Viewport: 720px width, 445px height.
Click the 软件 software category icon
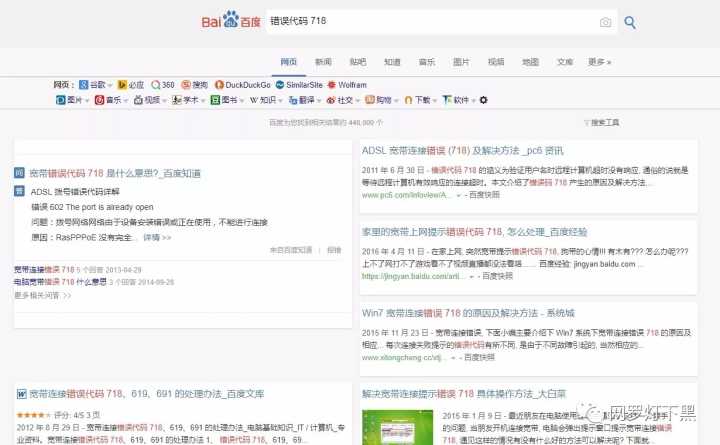pyautogui.click(x=447, y=100)
